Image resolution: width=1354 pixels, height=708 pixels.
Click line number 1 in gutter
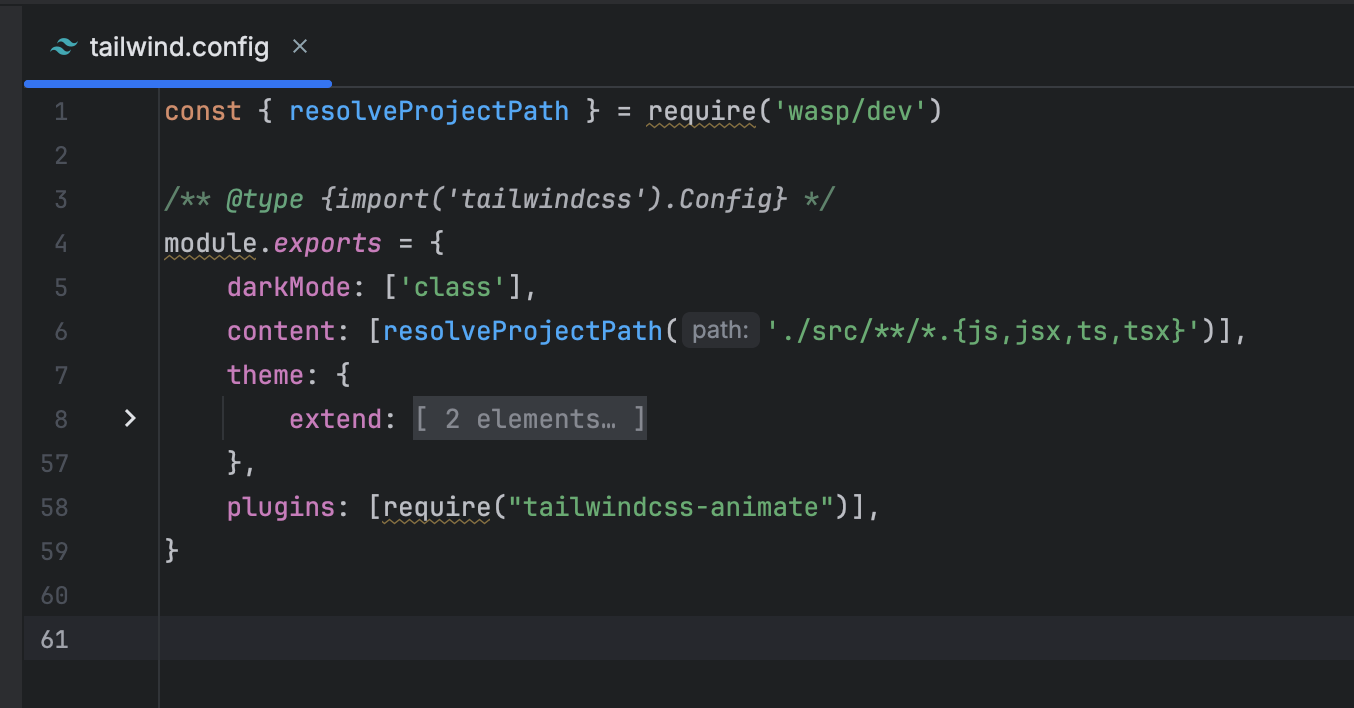click(61, 111)
